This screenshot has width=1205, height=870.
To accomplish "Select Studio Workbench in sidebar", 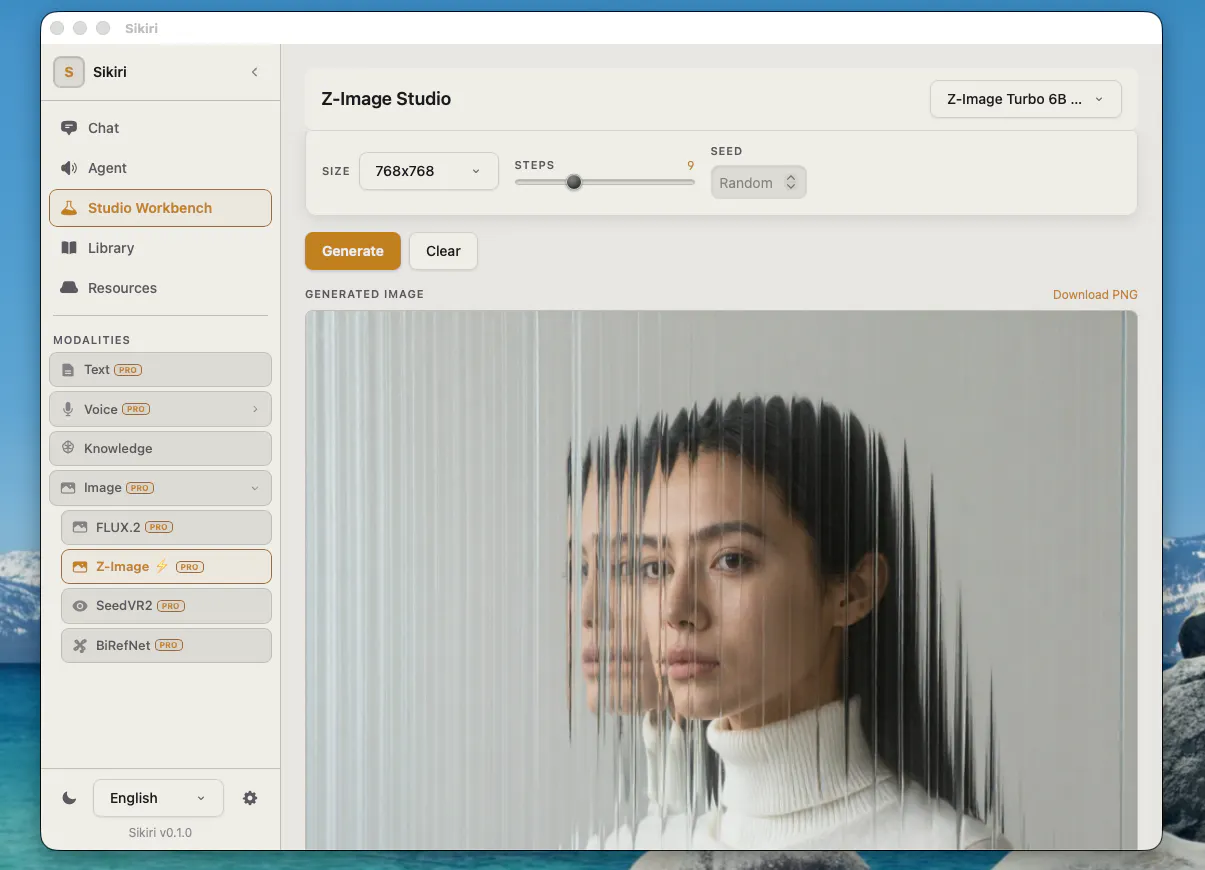I will 160,208.
